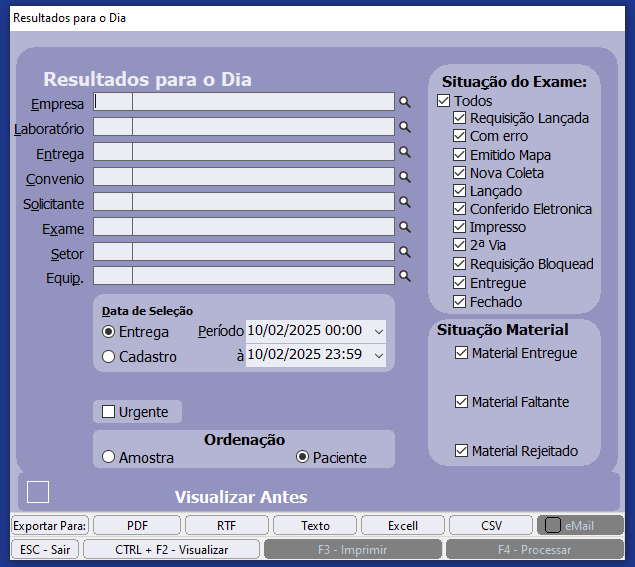Select the Cadastro date radio button
635x567 pixels.
pyautogui.click(x=109, y=356)
